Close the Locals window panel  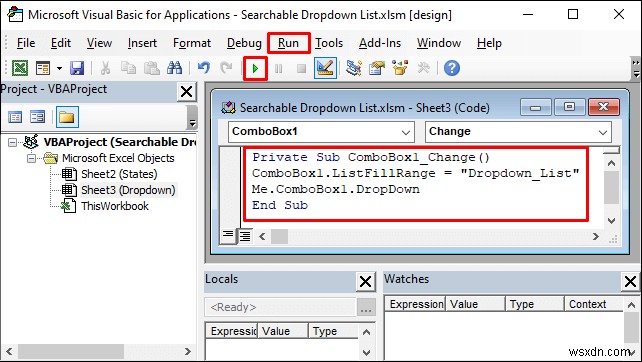[365, 282]
